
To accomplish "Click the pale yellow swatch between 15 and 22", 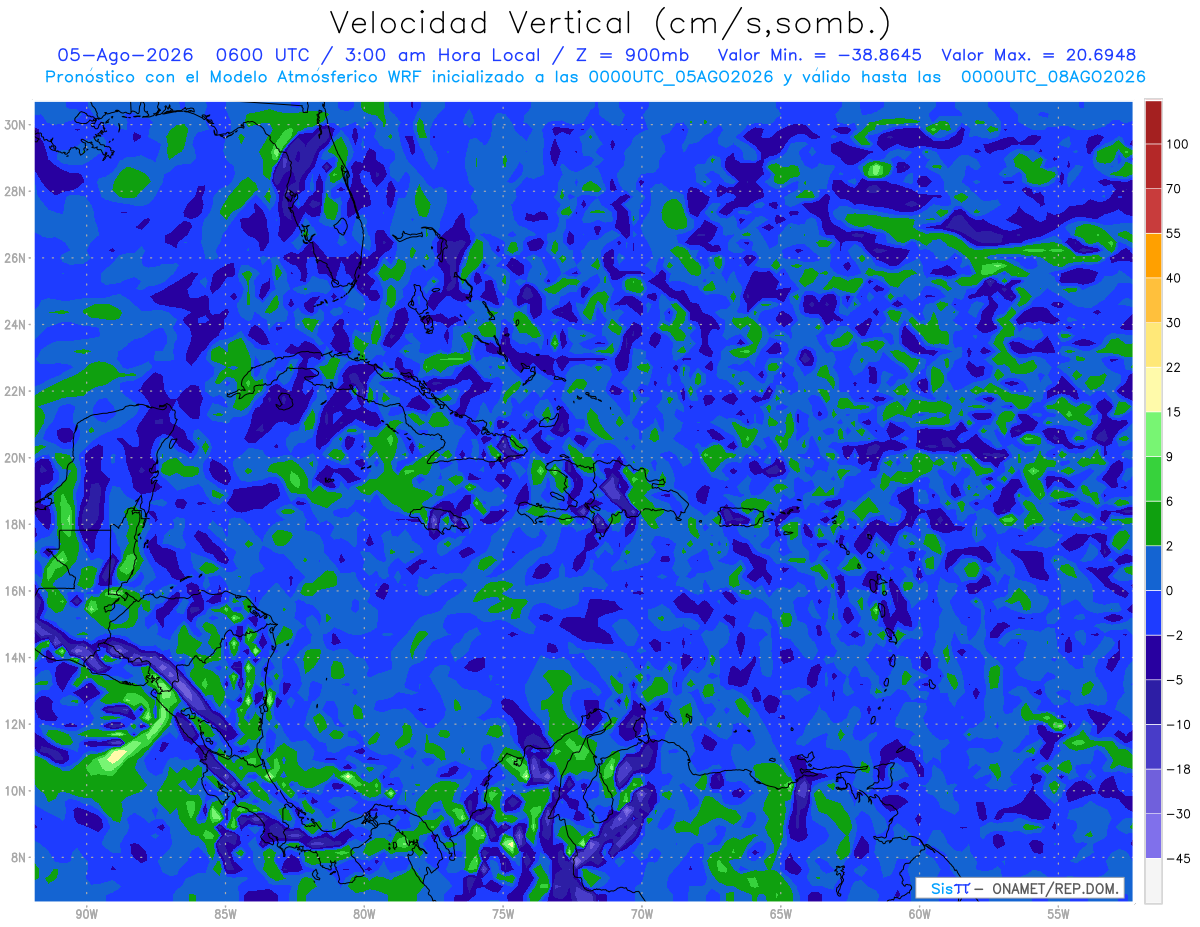I will click(x=1153, y=390).
